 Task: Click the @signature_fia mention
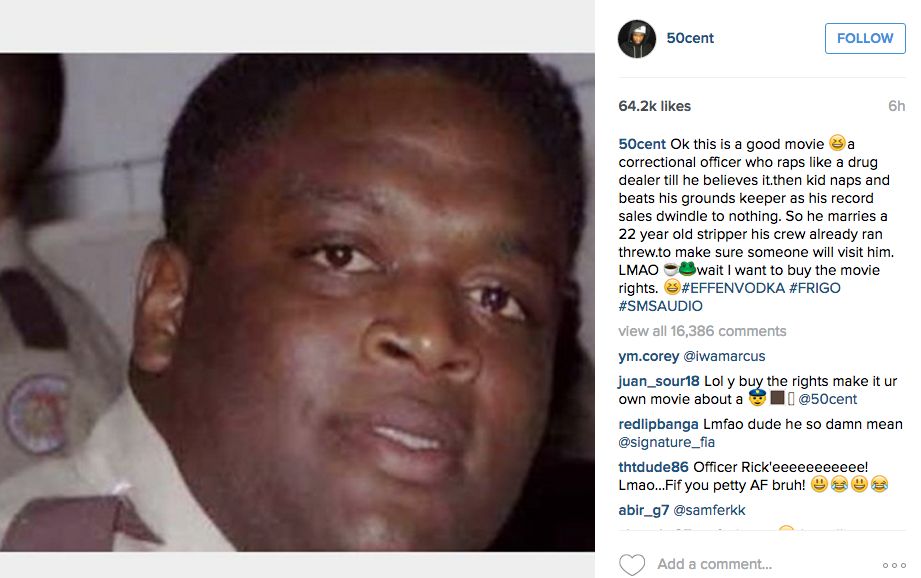[x=667, y=442]
